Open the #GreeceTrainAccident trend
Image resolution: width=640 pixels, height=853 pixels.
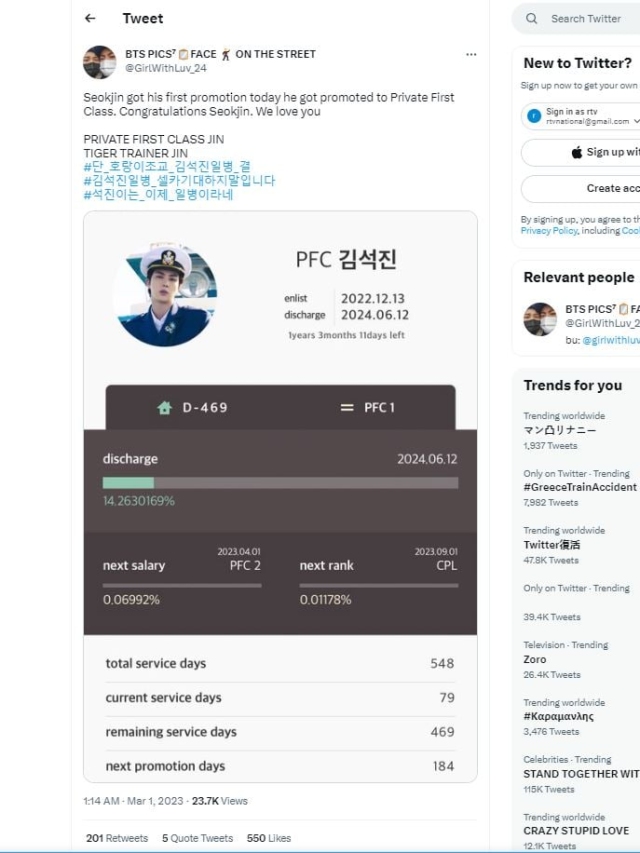coord(580,487)
